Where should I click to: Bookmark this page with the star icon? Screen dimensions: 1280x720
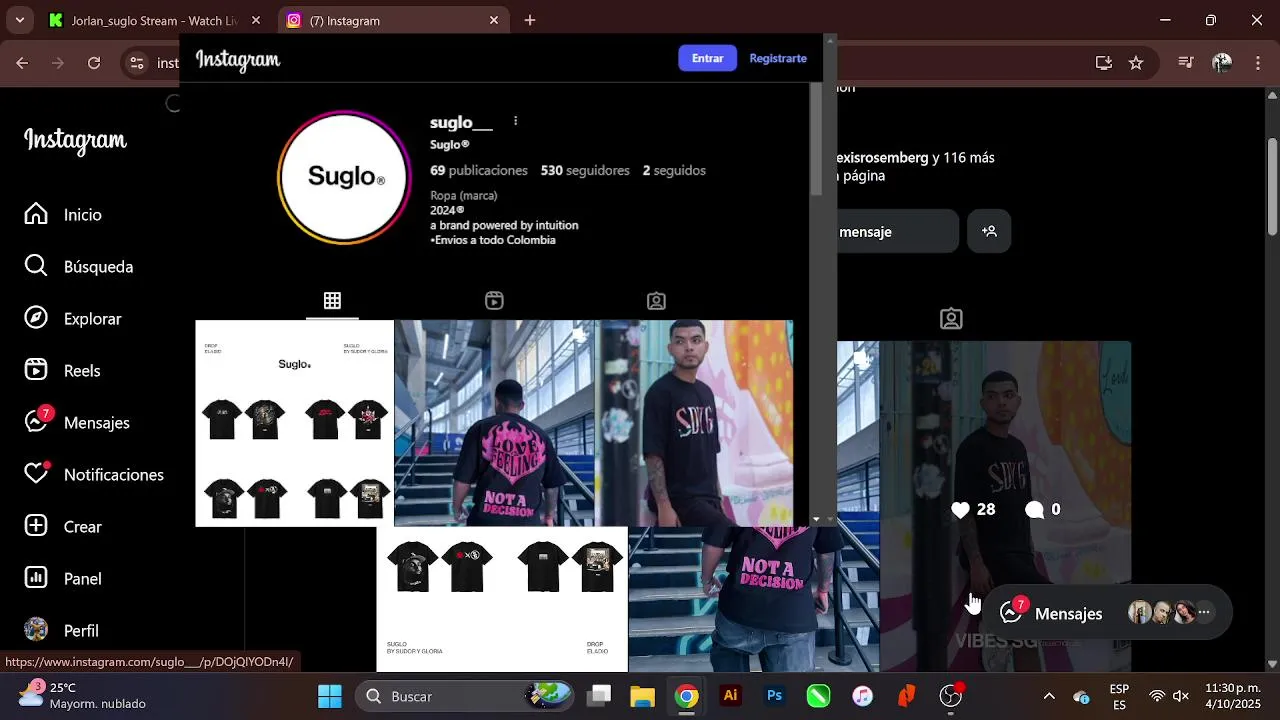[x=1136, y=62]
